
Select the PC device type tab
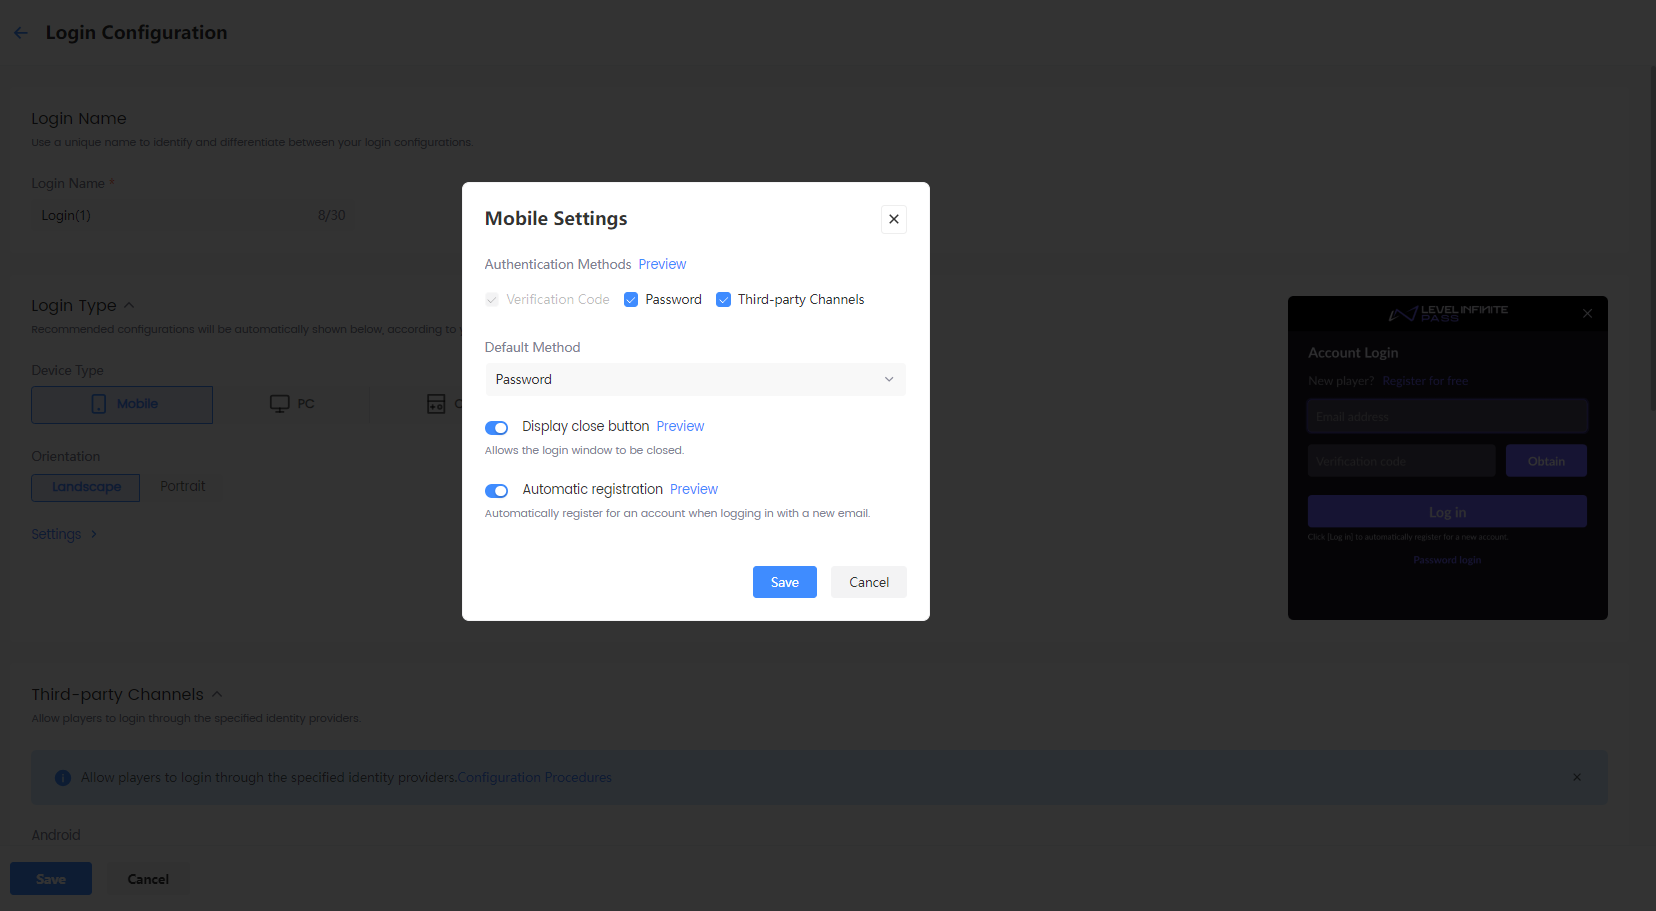[x=292, y=404]
